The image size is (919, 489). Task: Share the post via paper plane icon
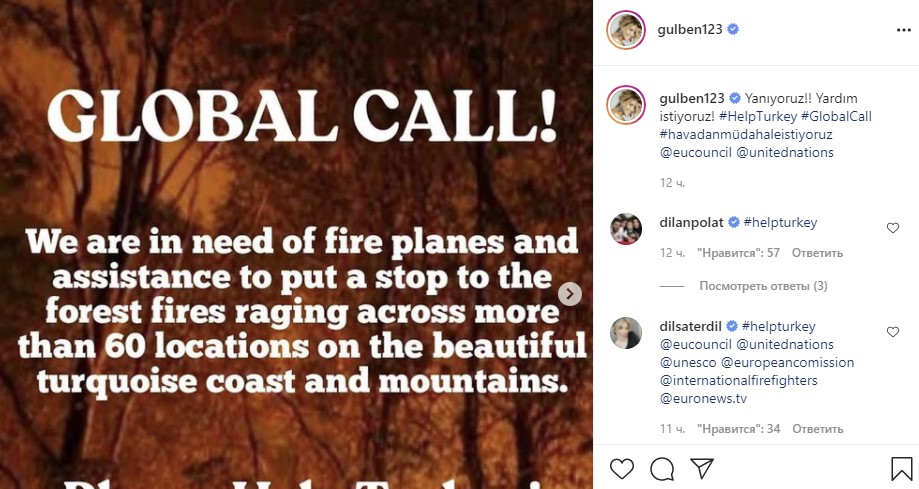pos(701,468)
